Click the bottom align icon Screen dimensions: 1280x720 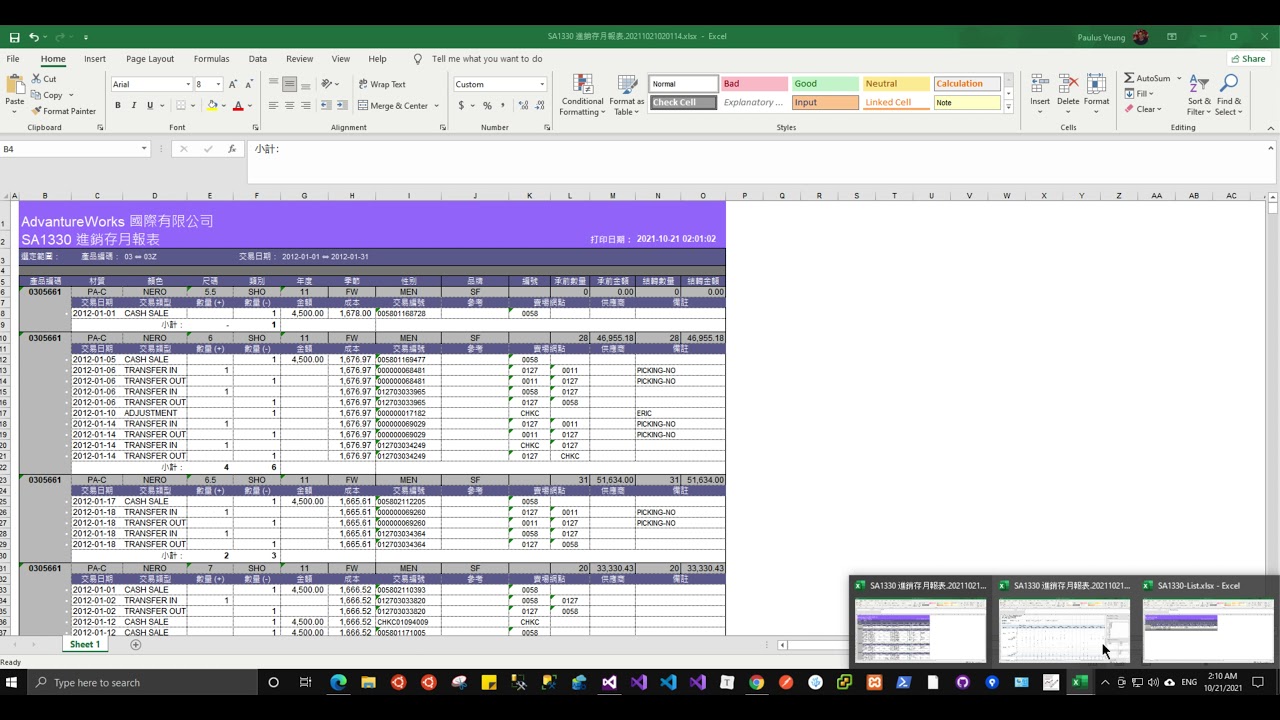(x=305, y=84)
